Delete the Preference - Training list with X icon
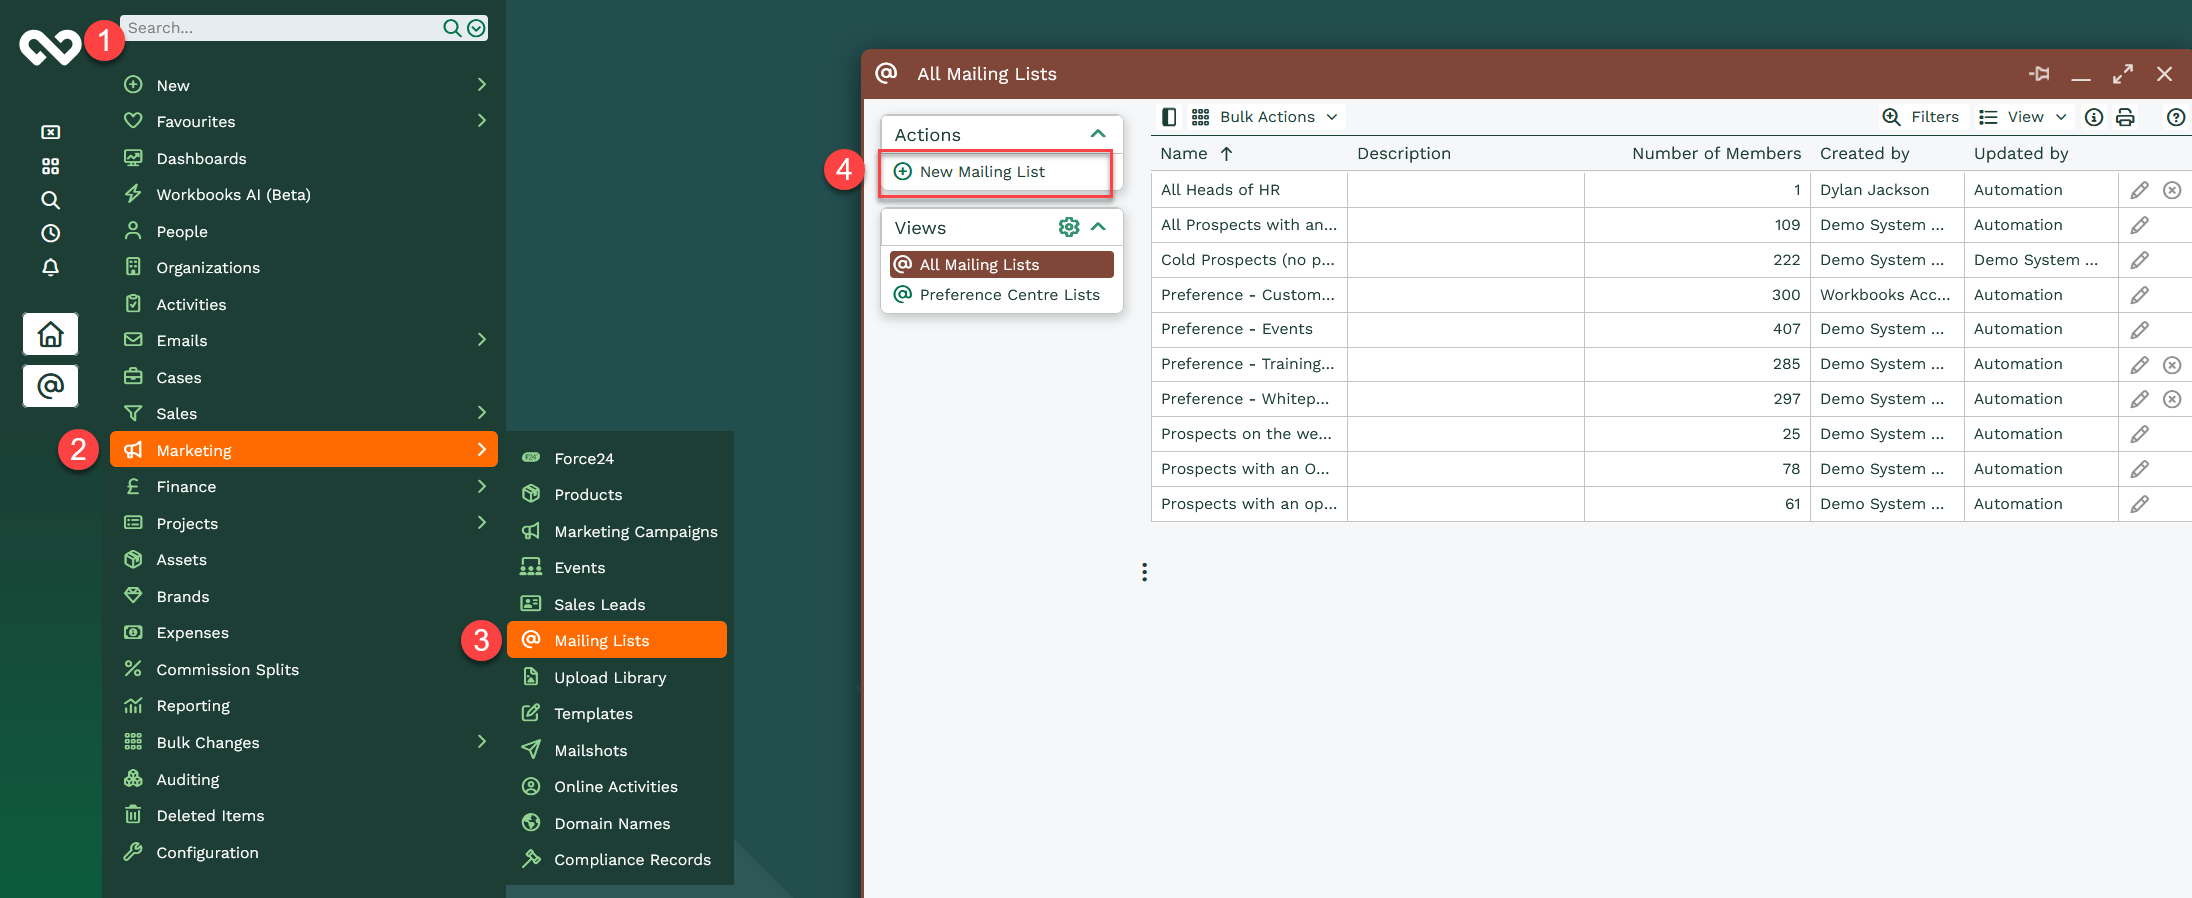 [2172, 365]
